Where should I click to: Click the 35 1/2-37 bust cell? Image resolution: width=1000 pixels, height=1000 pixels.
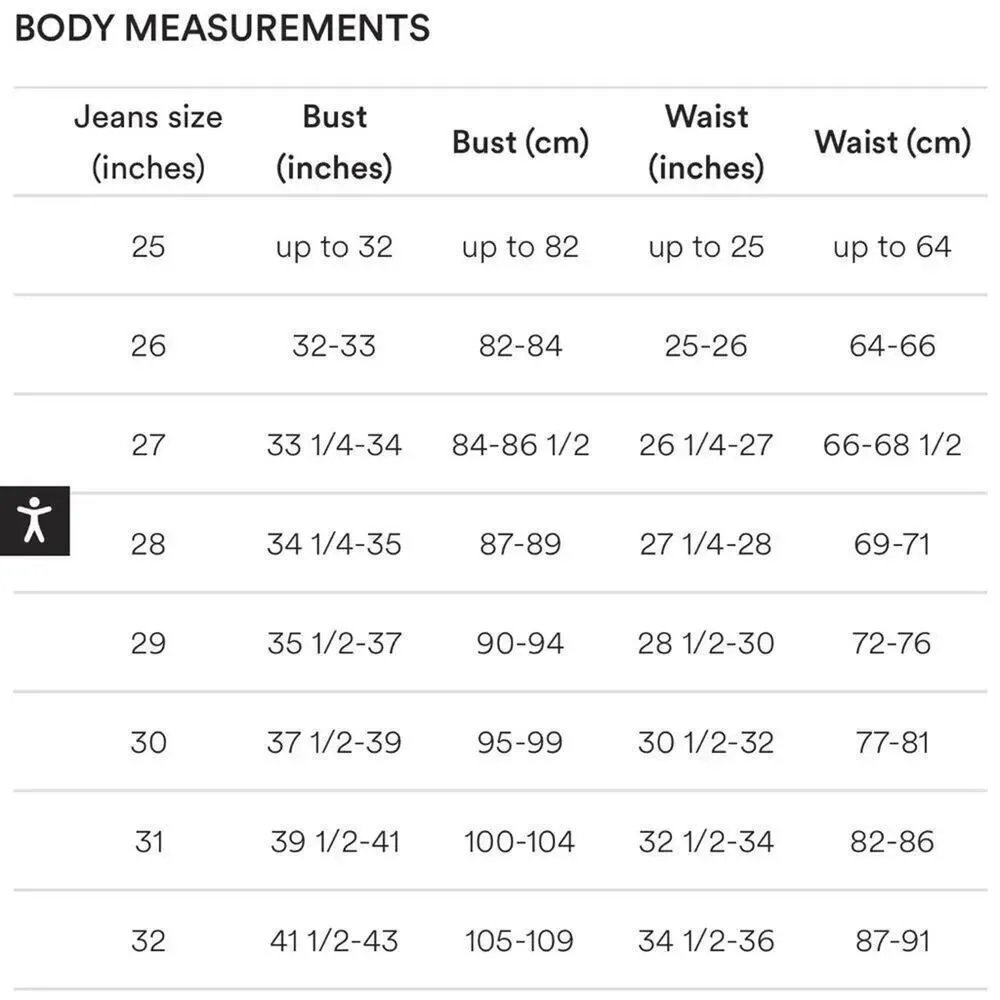click(x=334, y=643)
